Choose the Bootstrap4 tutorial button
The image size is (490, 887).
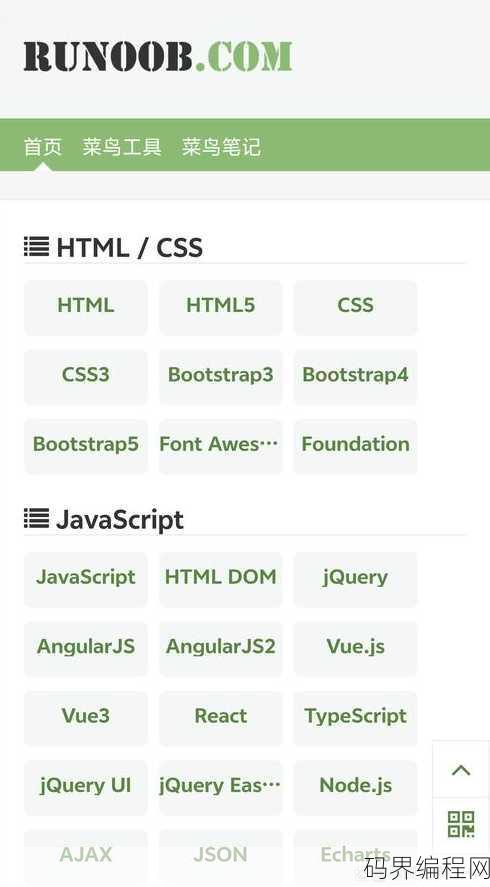(x=355, y=376)
